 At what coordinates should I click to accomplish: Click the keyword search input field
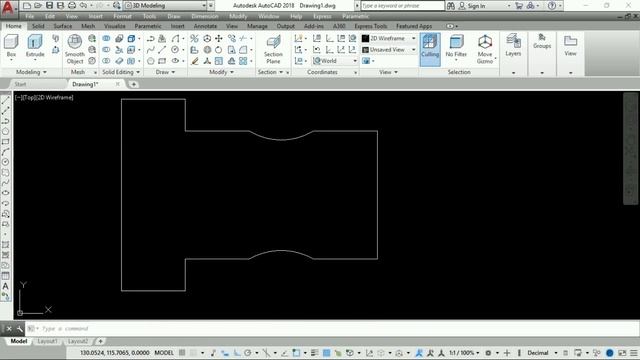point(402,6)
